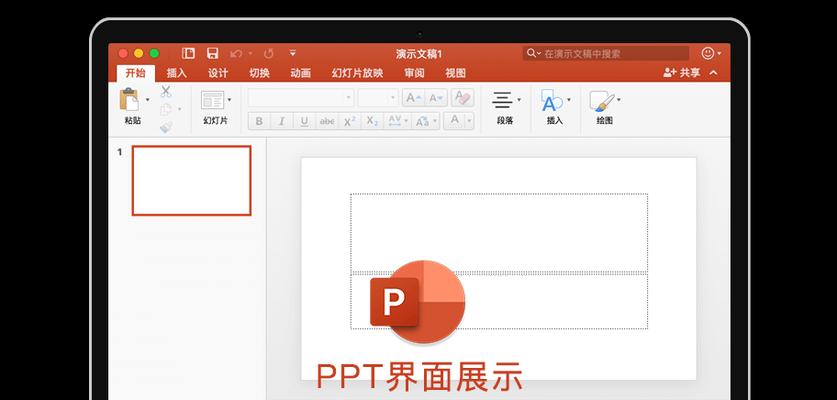Toggle Italic formatting
The height and width of the screenshot is (400, 837).
coord(281,121)
